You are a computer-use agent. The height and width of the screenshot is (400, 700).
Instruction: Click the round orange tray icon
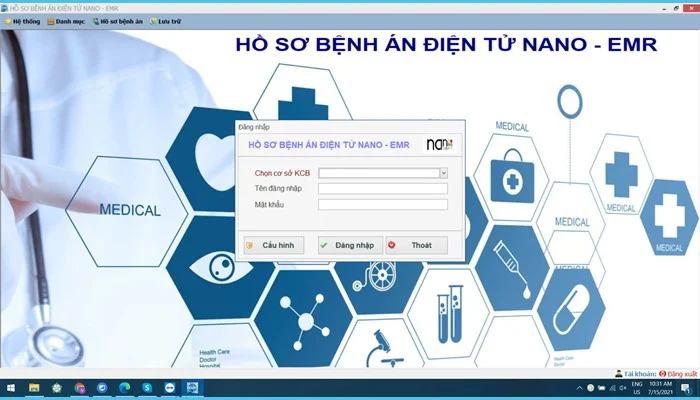tap(591, 388)
